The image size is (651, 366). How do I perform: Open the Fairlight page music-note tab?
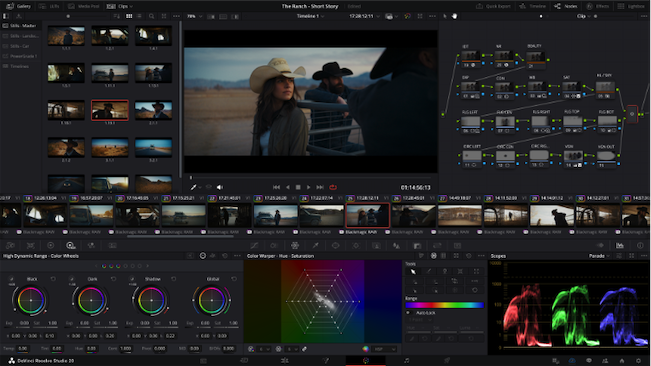click(406, 361)
